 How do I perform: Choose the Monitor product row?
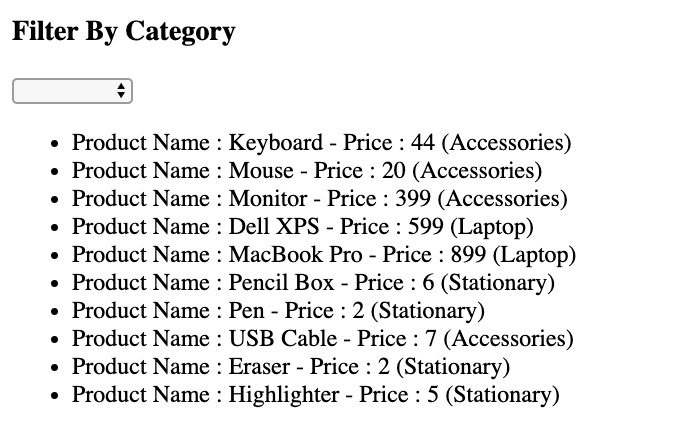coord(319,199)
